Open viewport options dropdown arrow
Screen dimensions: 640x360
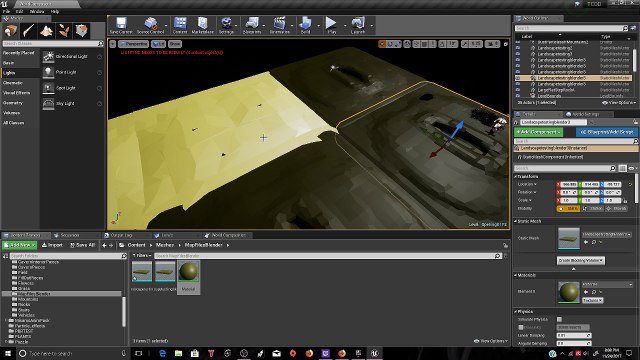pos(113,44)
